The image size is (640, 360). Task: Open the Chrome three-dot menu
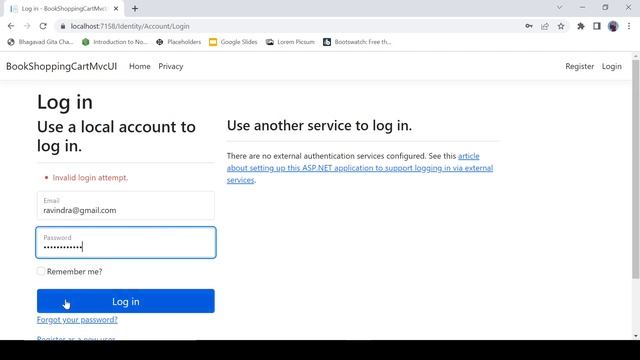[629, 26]
